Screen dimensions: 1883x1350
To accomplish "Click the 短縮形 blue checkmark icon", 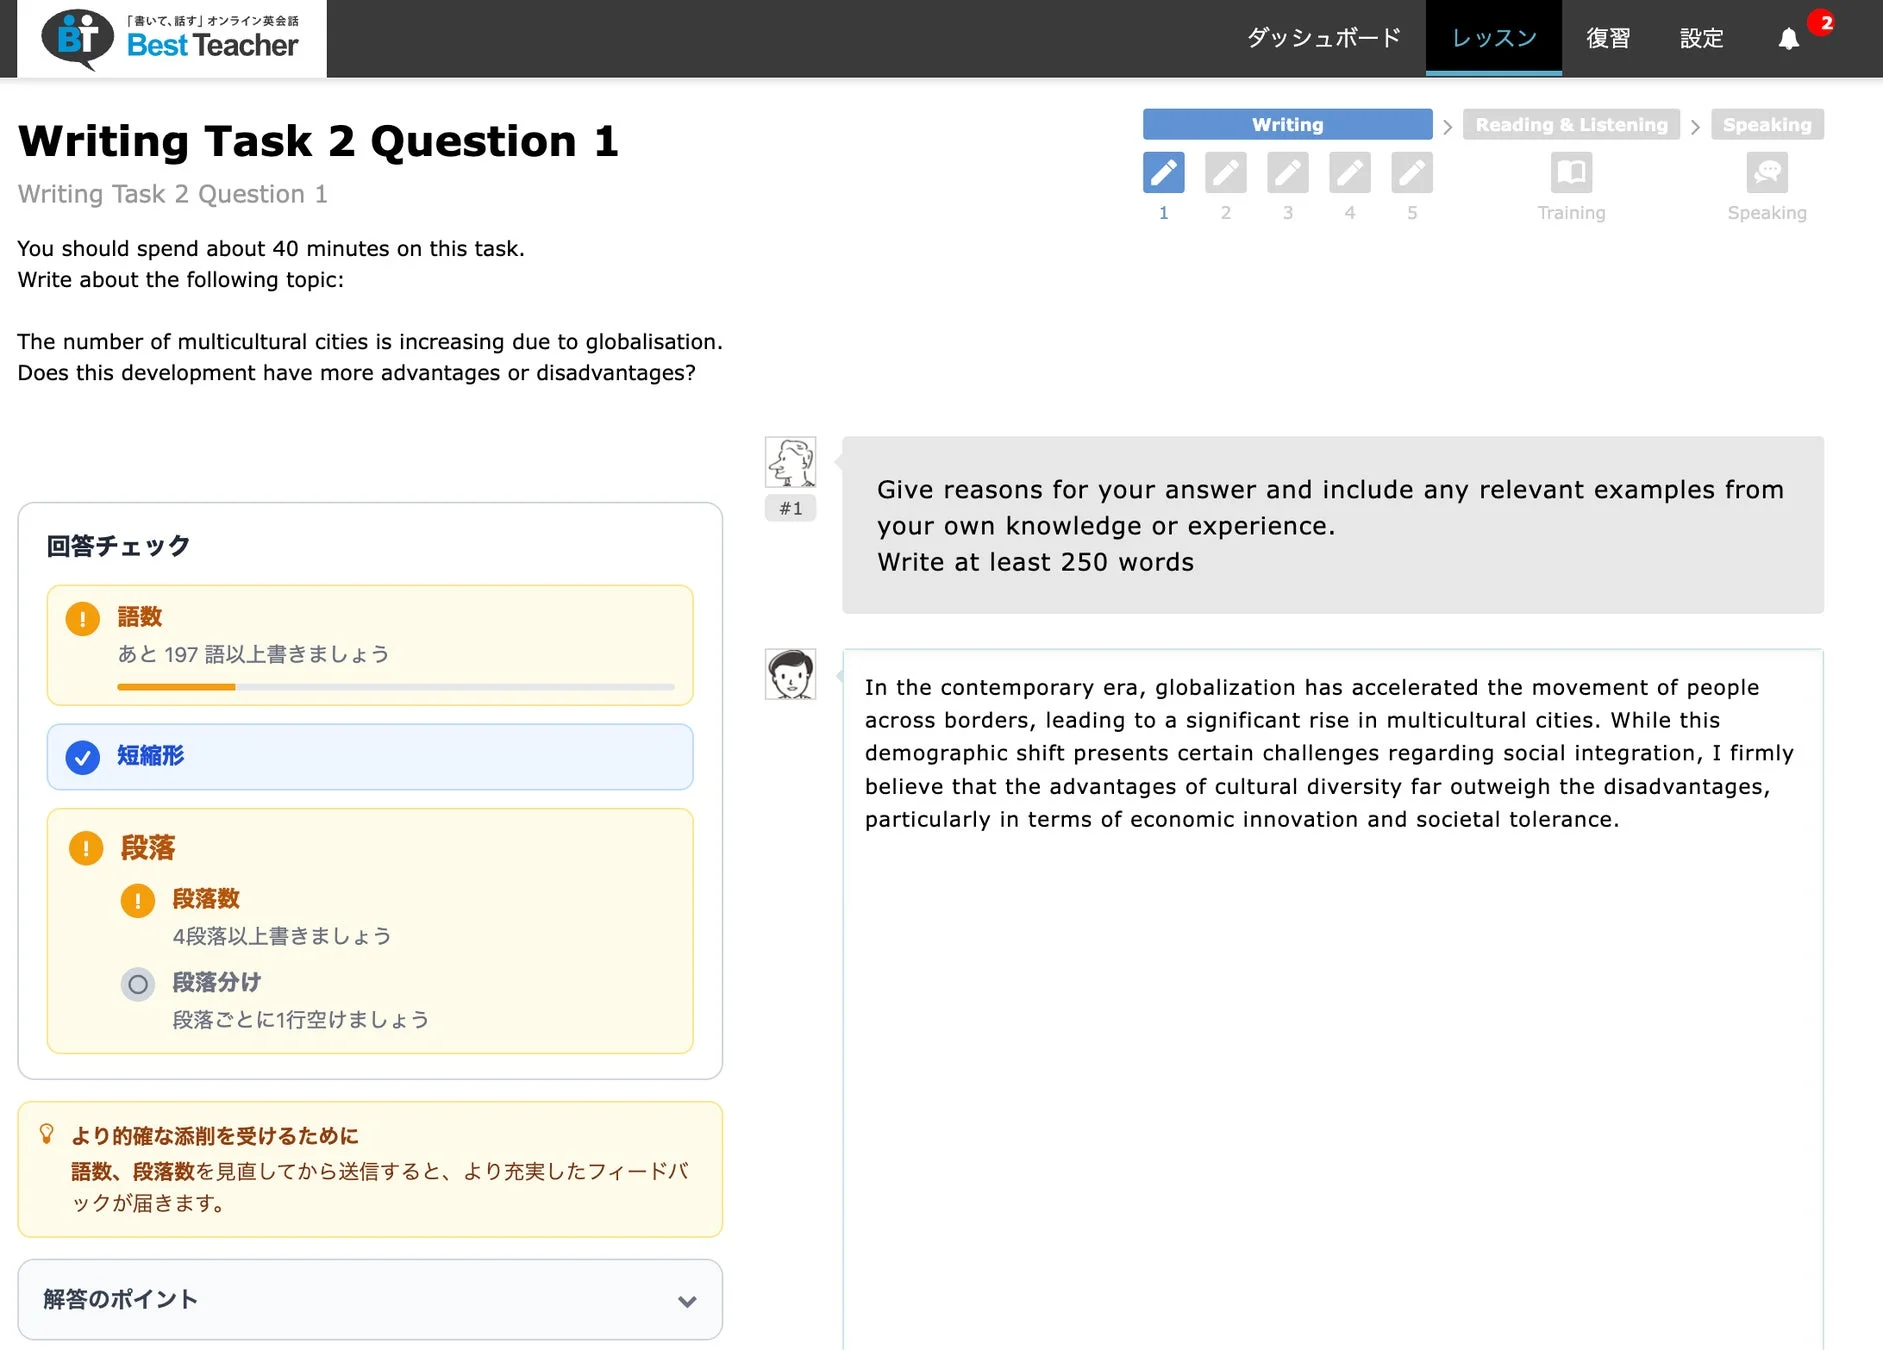I will tap(82, 757).
